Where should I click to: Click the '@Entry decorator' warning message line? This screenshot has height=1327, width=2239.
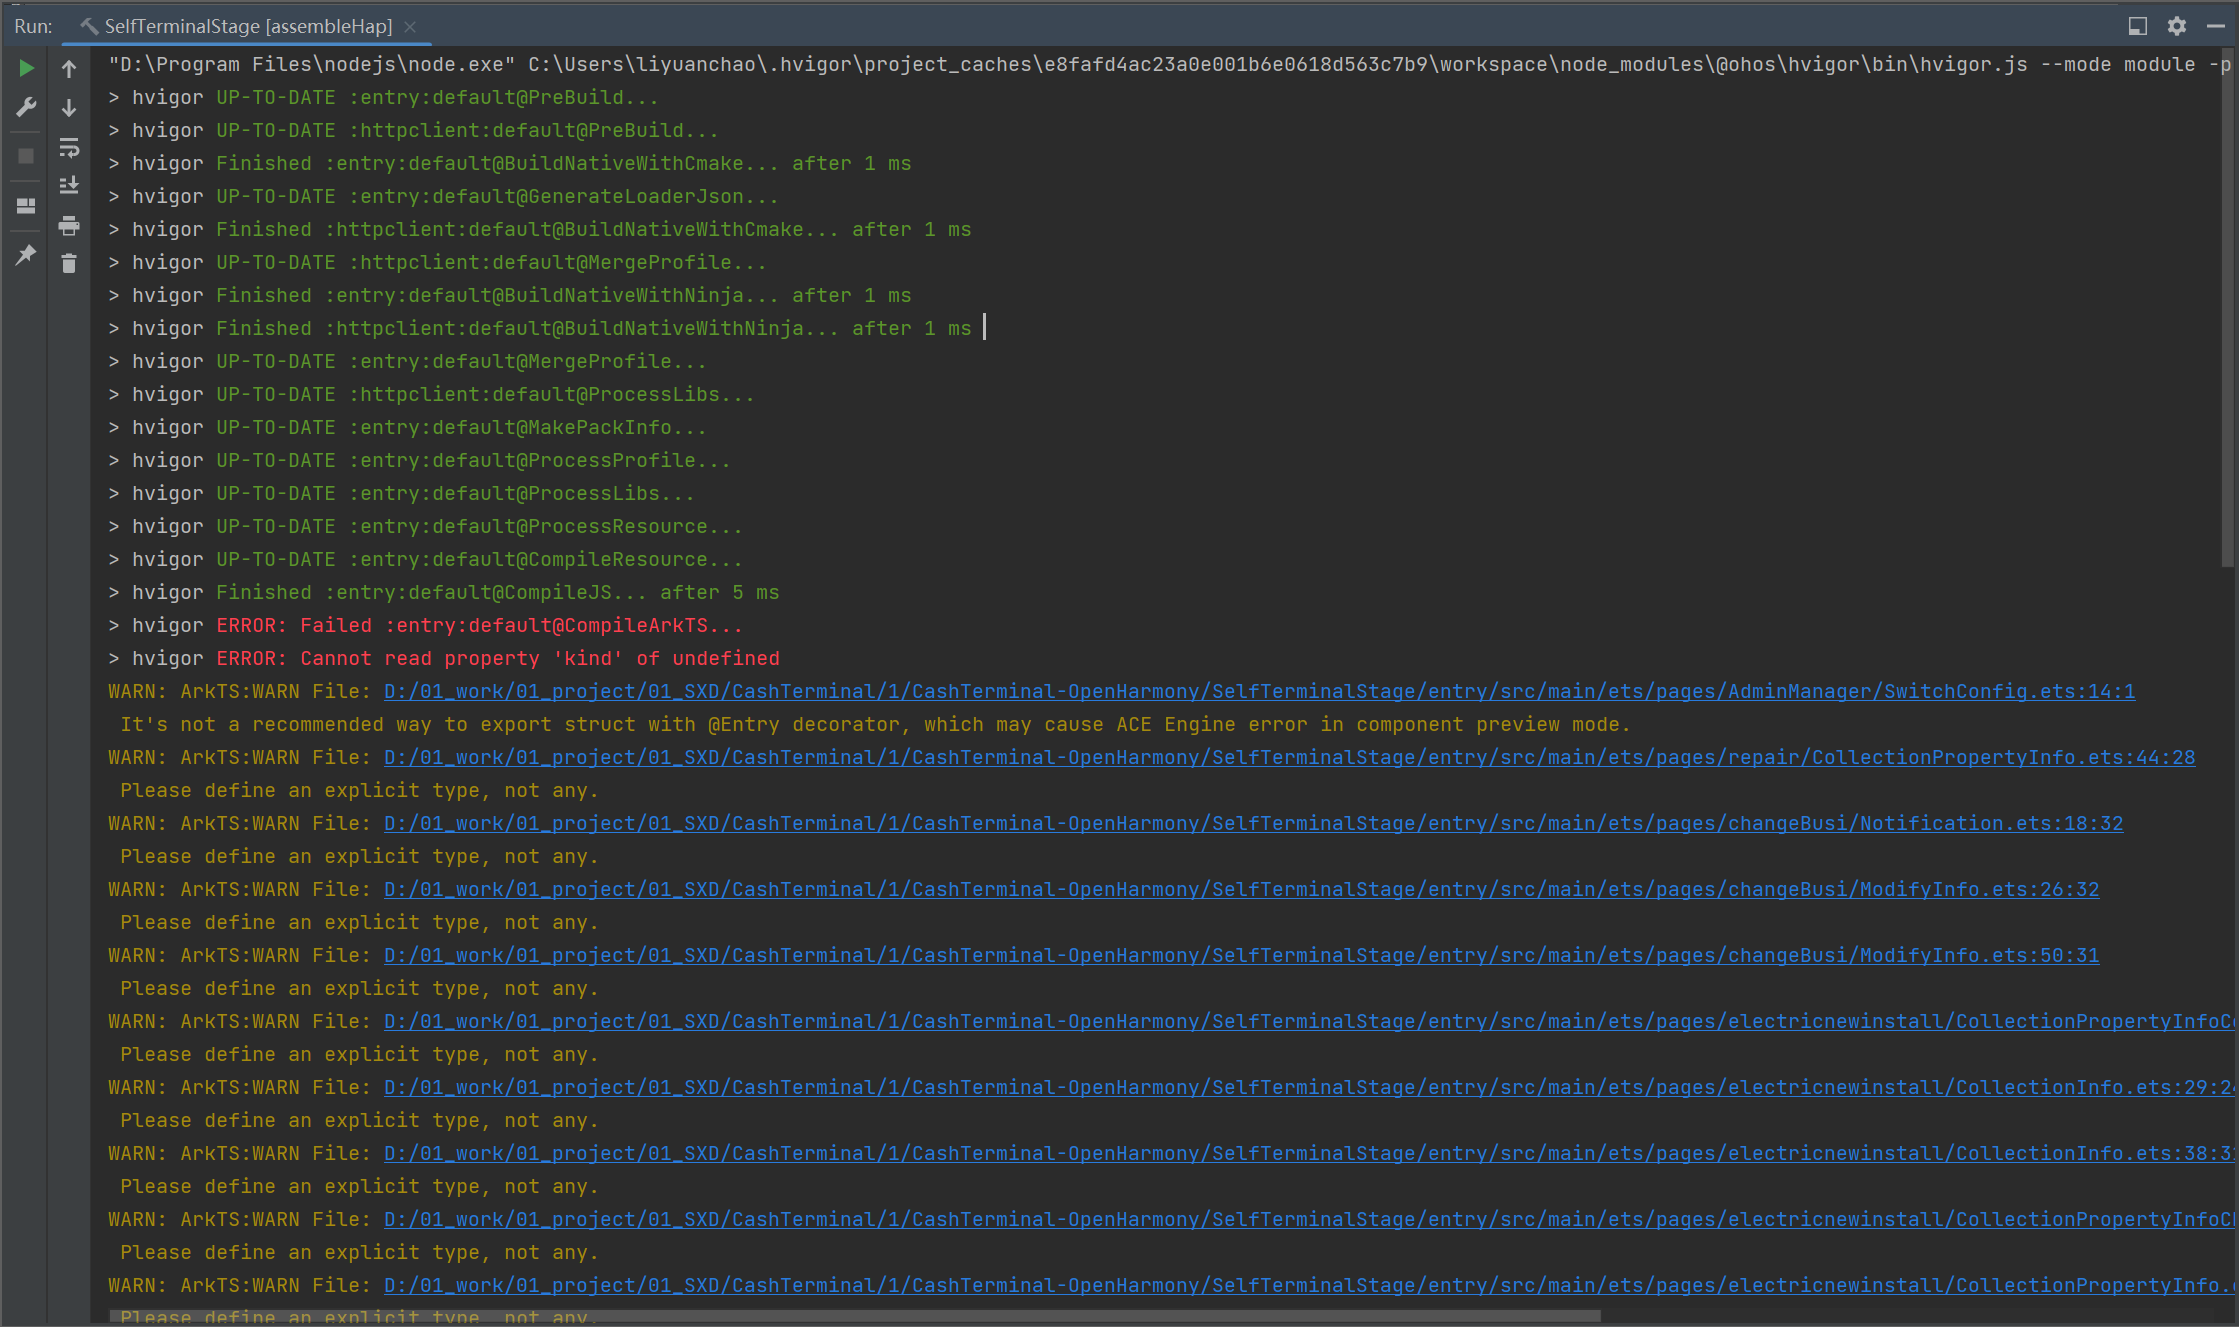coord(875,725)
